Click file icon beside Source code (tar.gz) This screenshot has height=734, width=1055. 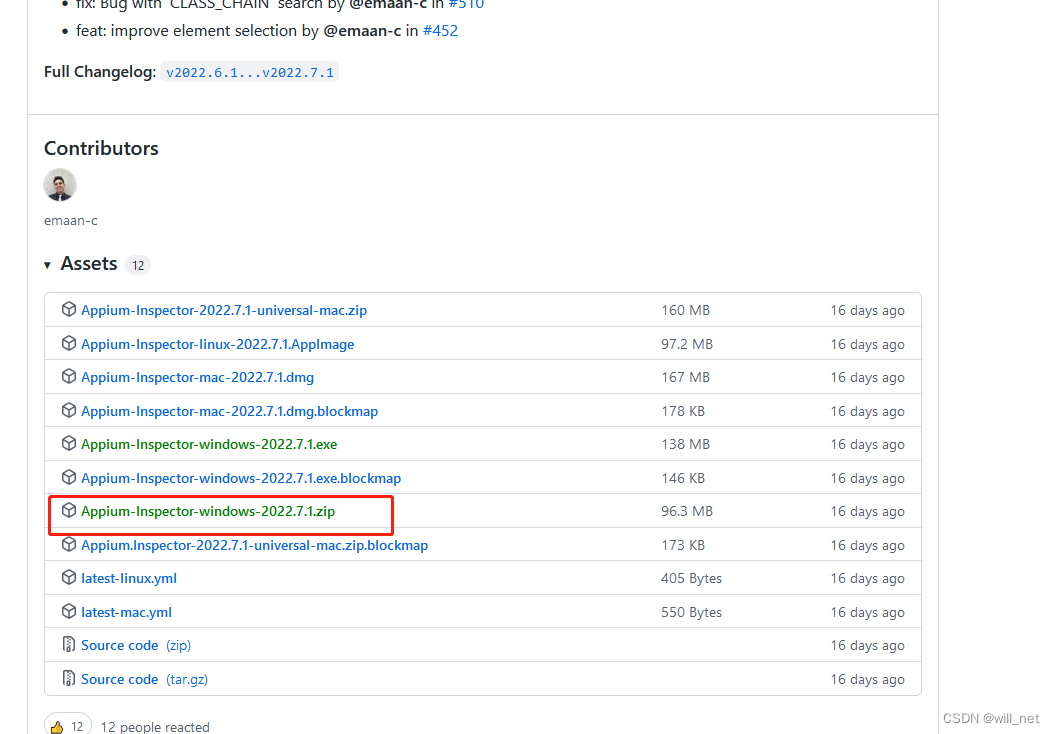click(x=69, y=678)
